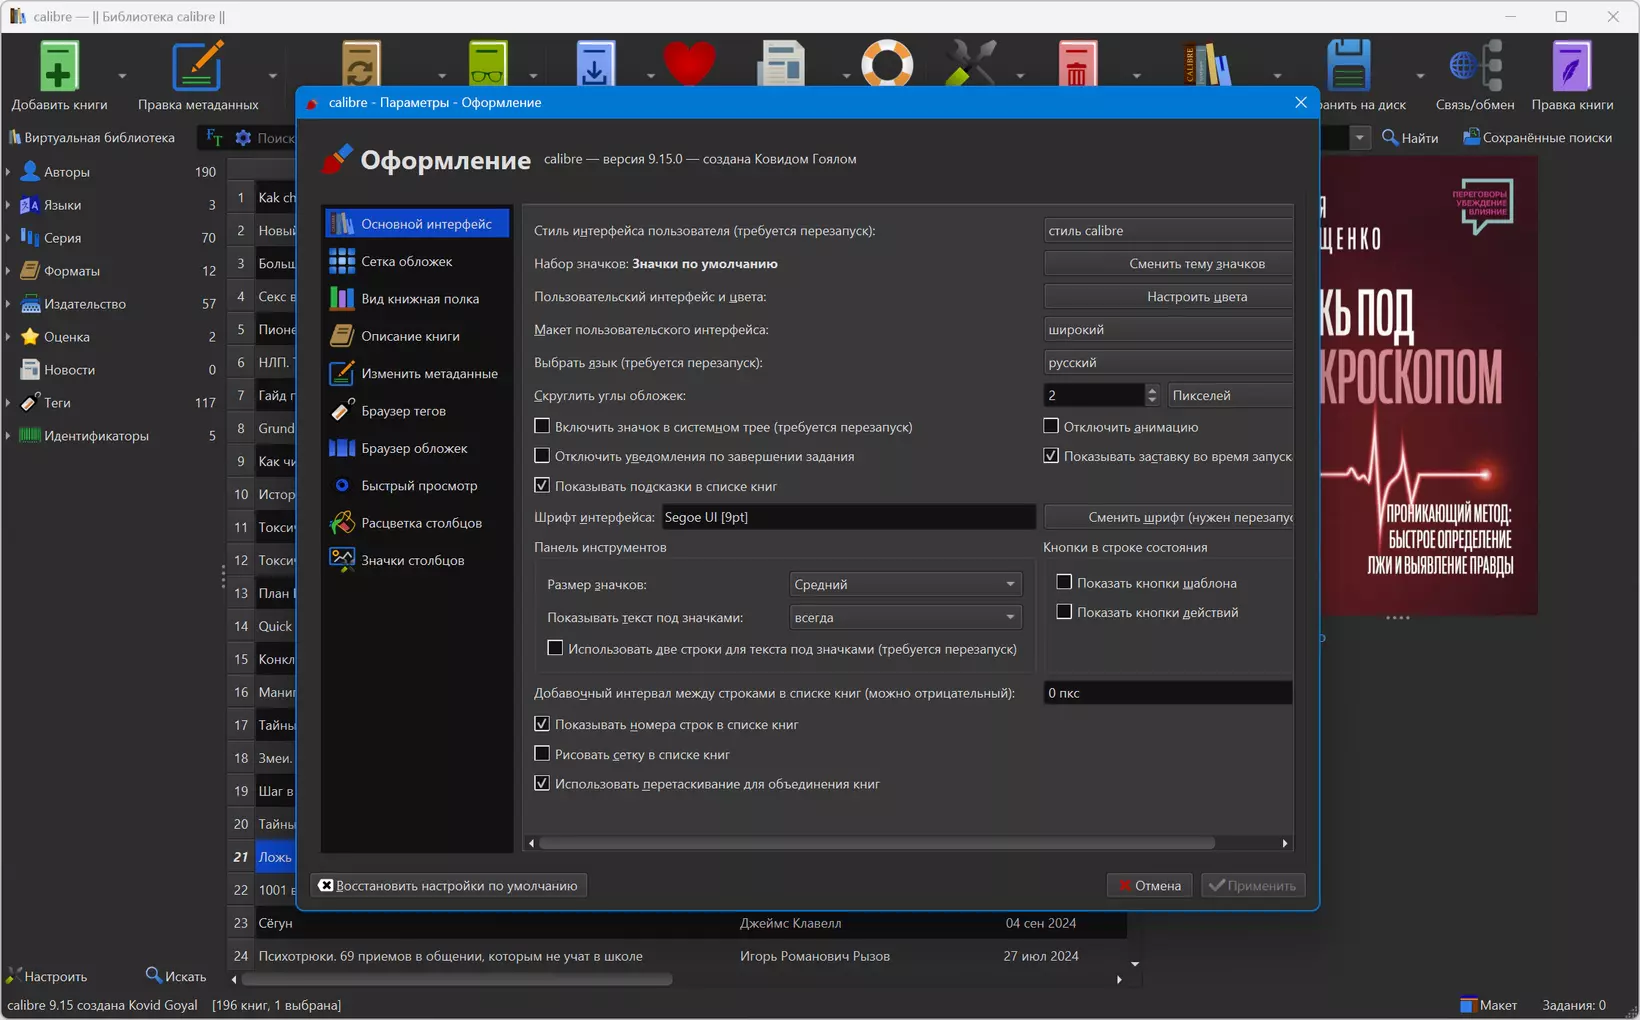Viewport: 1640px width, 1020px height.
Task: Open the Save to disk toolbar icon
Action: click(x=1348, y=66)
